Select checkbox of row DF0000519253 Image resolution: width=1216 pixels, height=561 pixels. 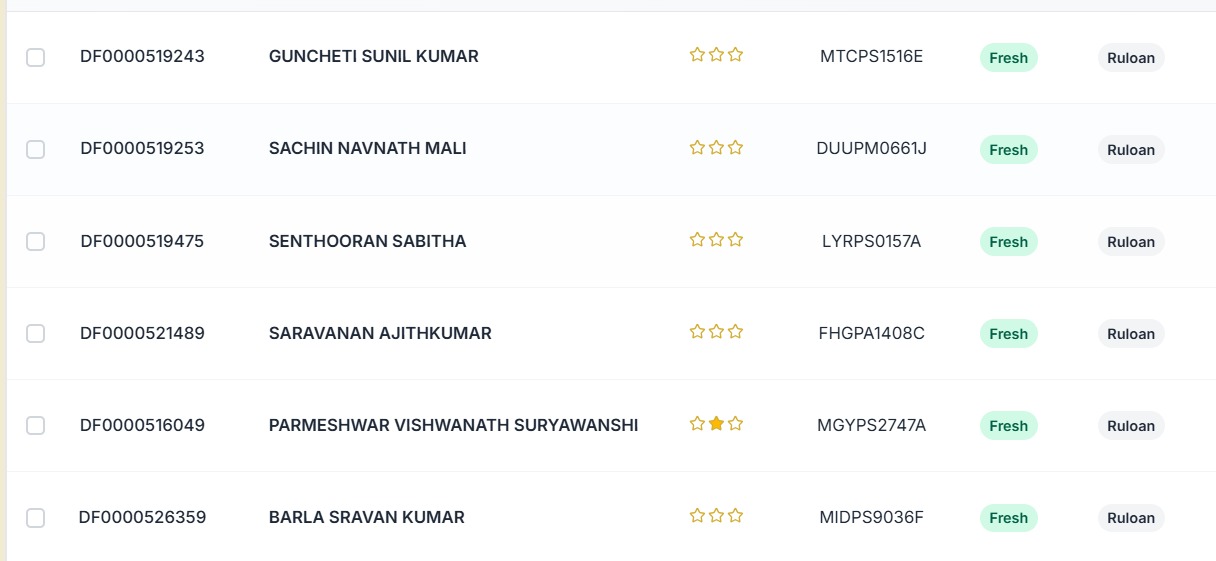[35, 150]
